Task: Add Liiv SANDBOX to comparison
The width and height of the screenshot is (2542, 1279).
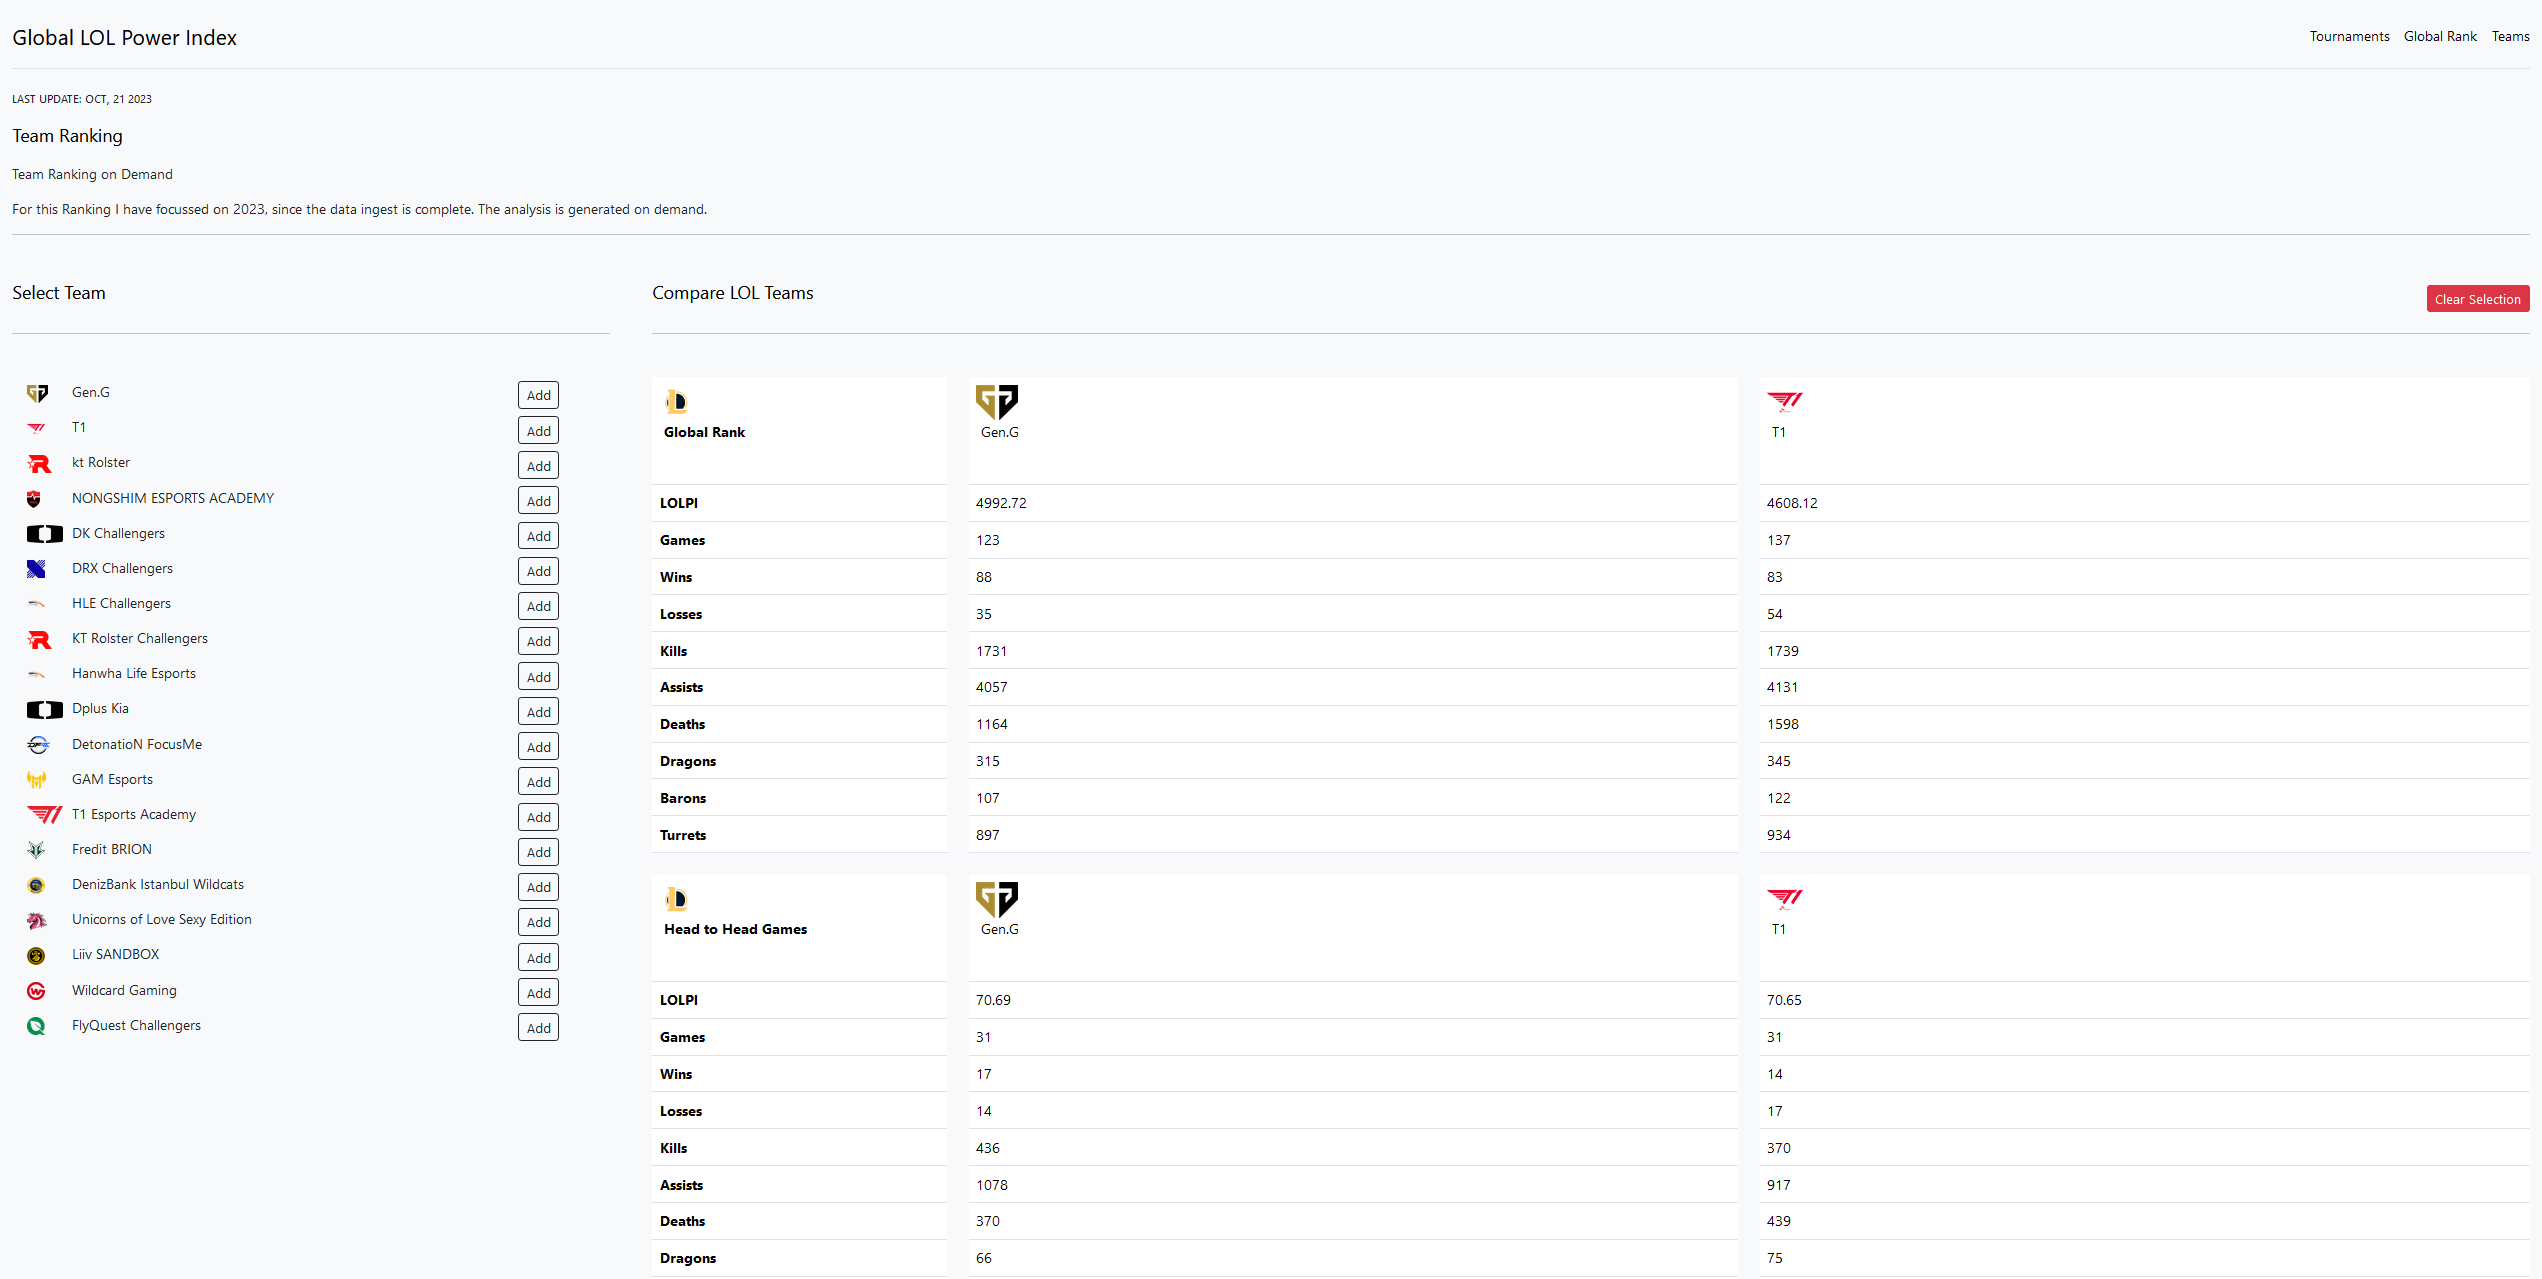Action: (538, 958)
